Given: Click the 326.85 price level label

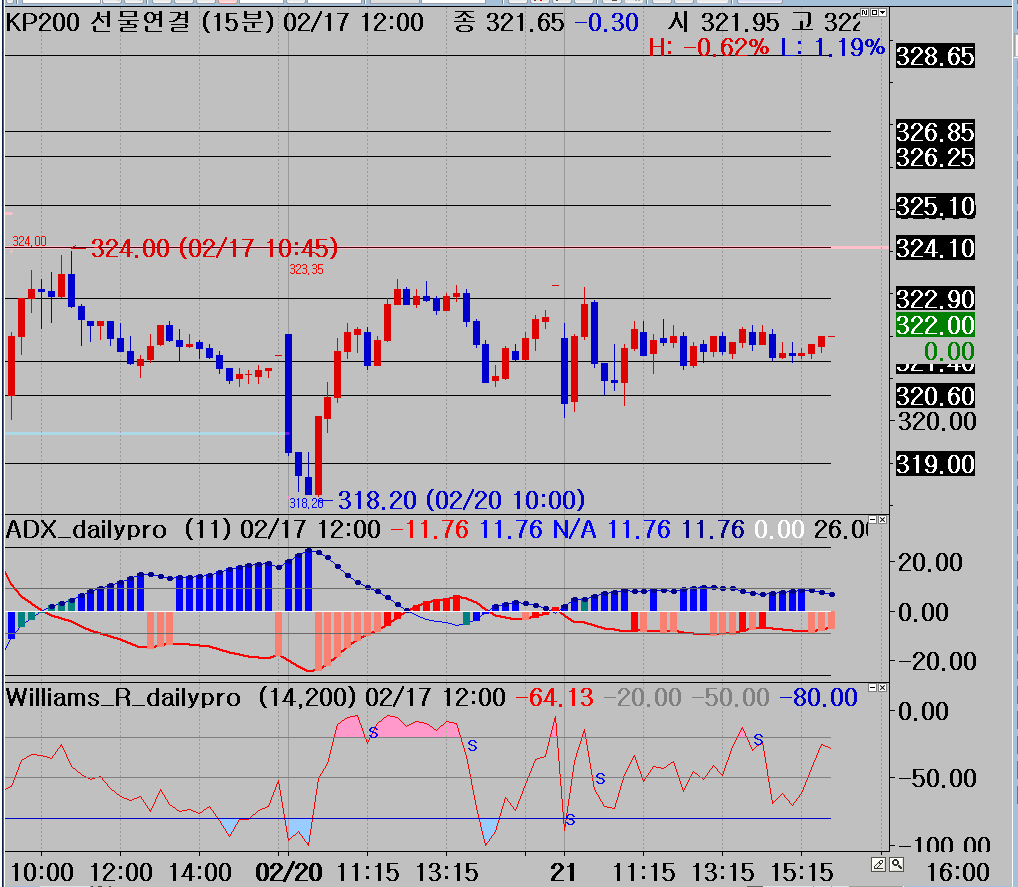Looking at the screenshot, I should pyautogui.click(x=936, y=132).
